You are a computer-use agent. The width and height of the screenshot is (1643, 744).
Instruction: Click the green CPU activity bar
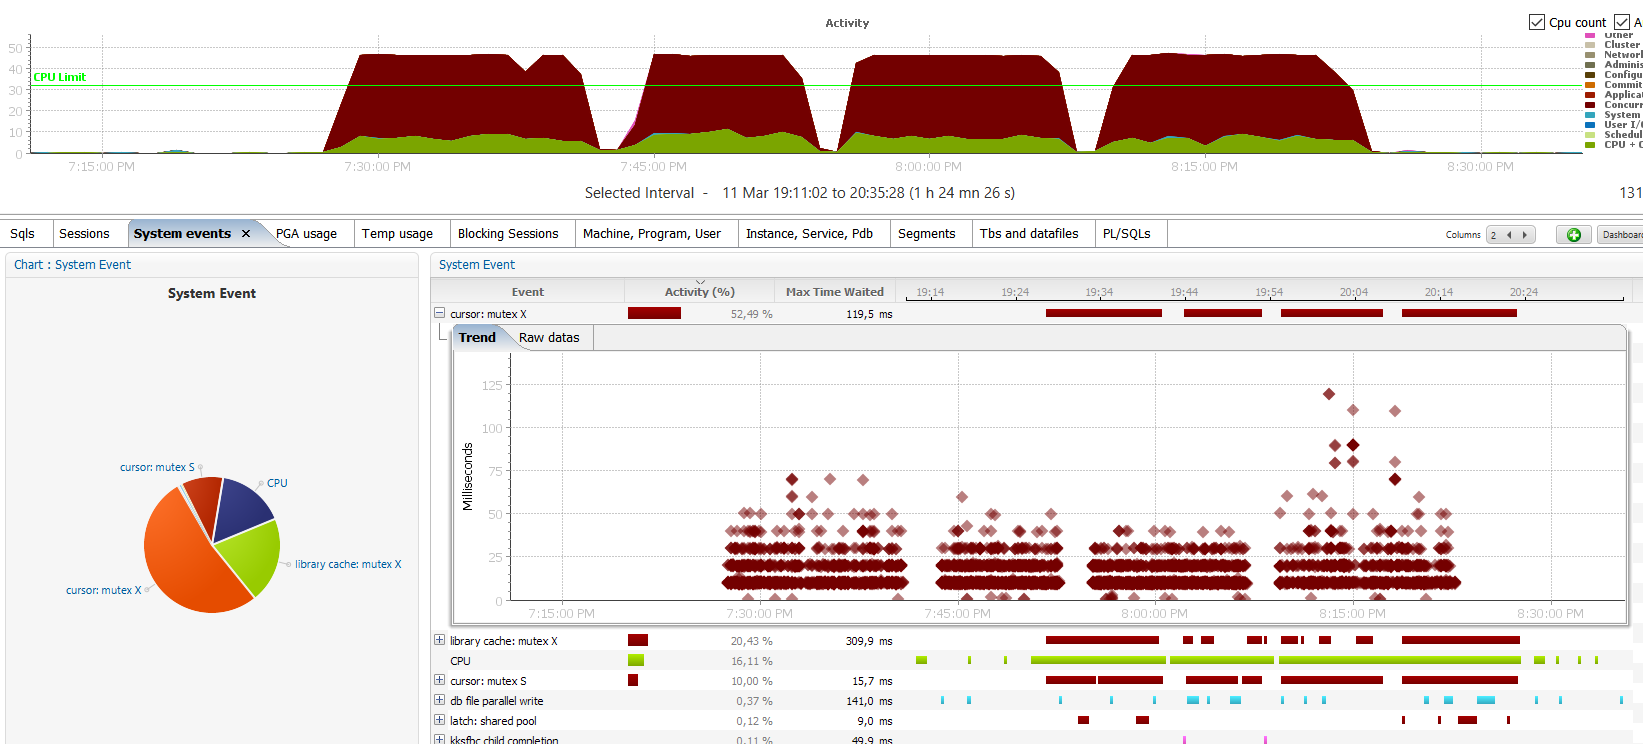[636, 661]
